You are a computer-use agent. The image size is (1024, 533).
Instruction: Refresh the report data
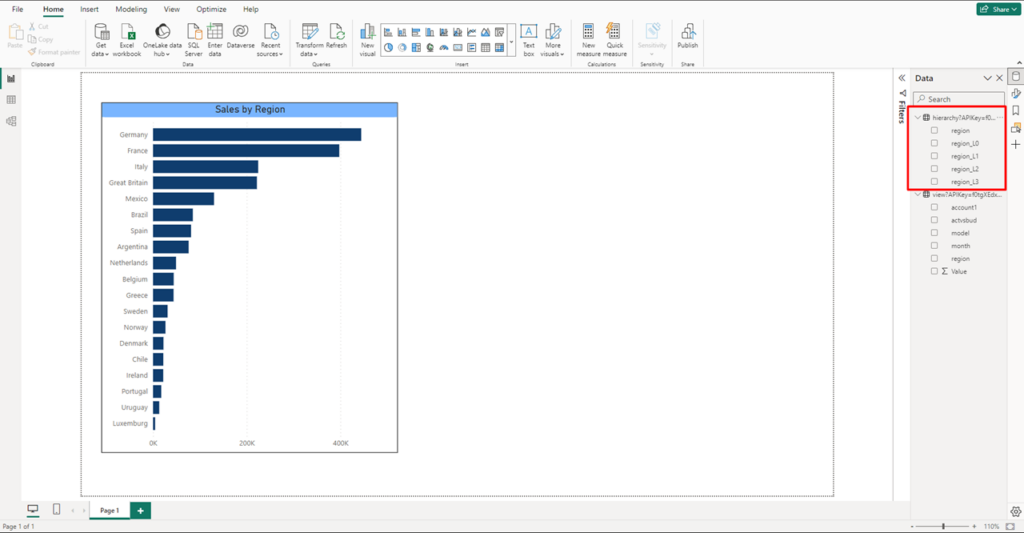[336, 36]
